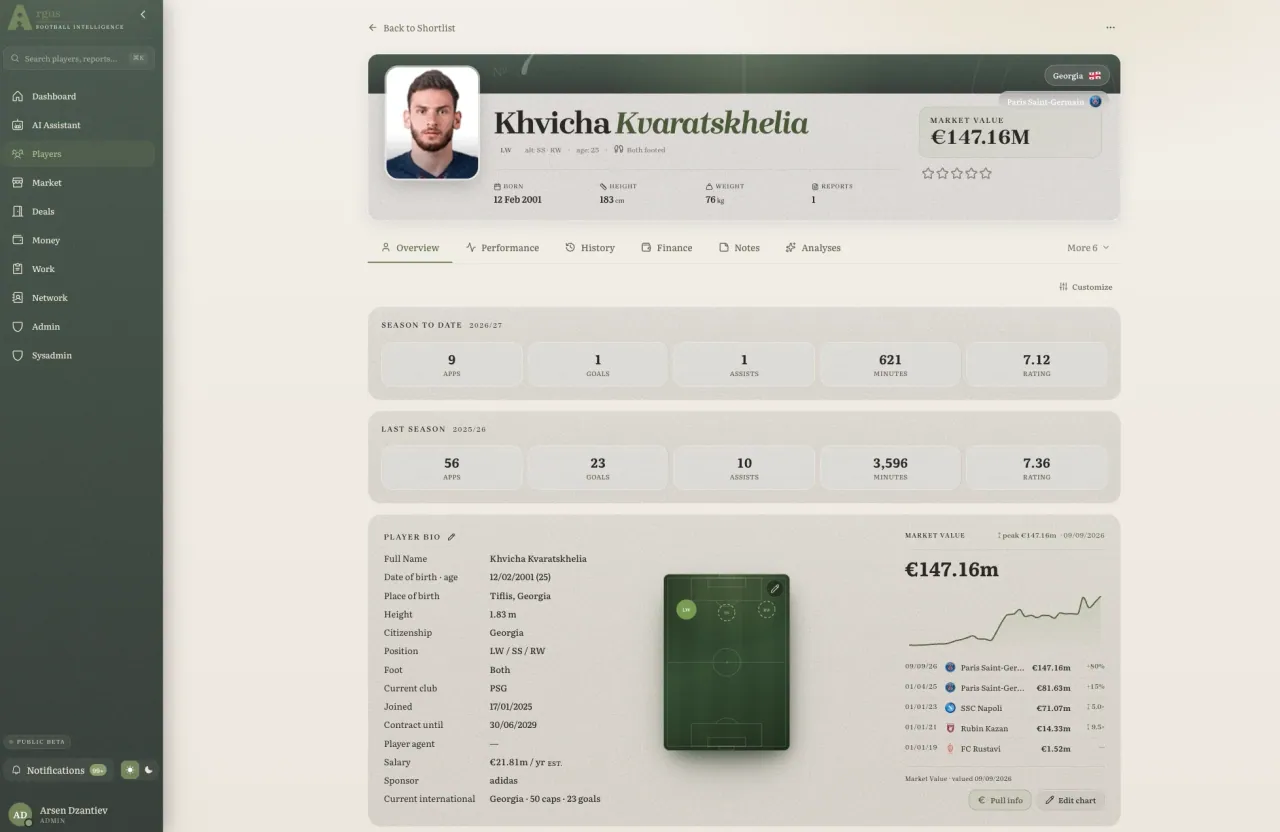Open Dashboard from the sidebar icon
Screen dimensions: 1280x832
pyautogui.click(x=18, y=97)
